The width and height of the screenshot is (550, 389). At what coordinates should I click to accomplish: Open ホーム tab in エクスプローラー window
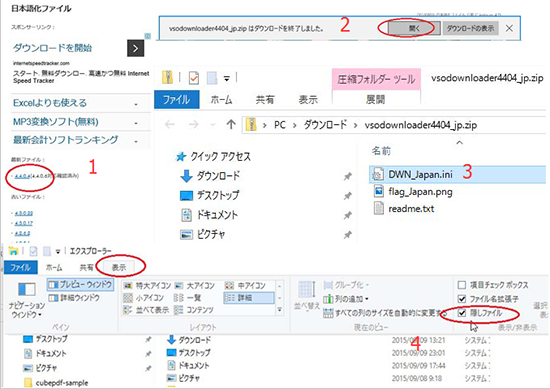(54, 268)
